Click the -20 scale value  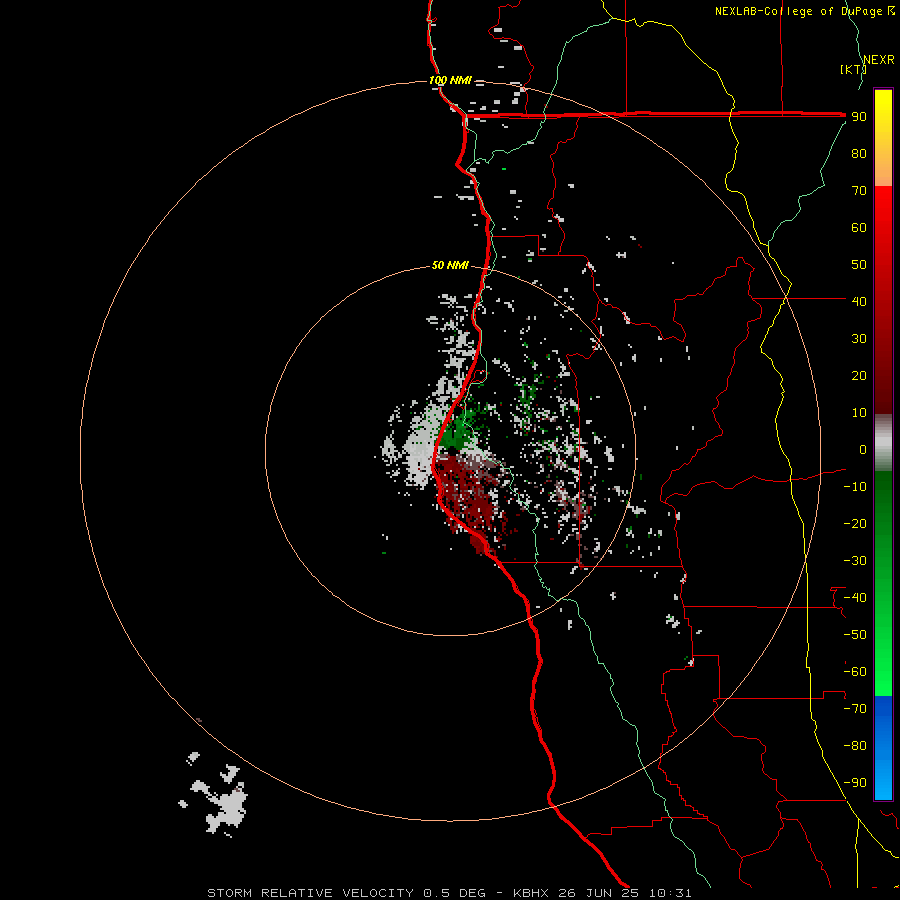click(855, 523)
